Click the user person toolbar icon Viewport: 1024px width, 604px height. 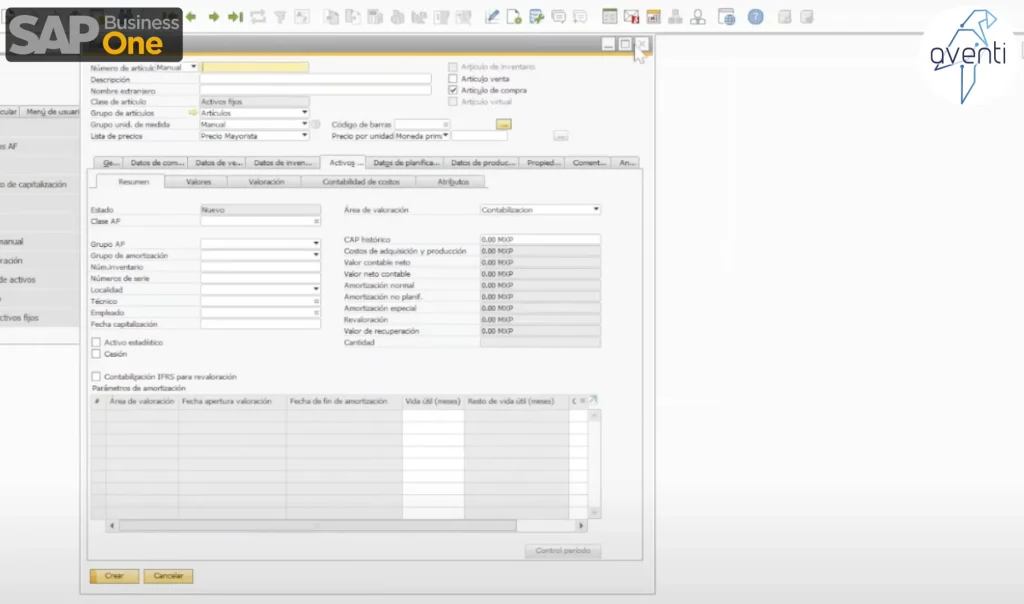point(697,17)
